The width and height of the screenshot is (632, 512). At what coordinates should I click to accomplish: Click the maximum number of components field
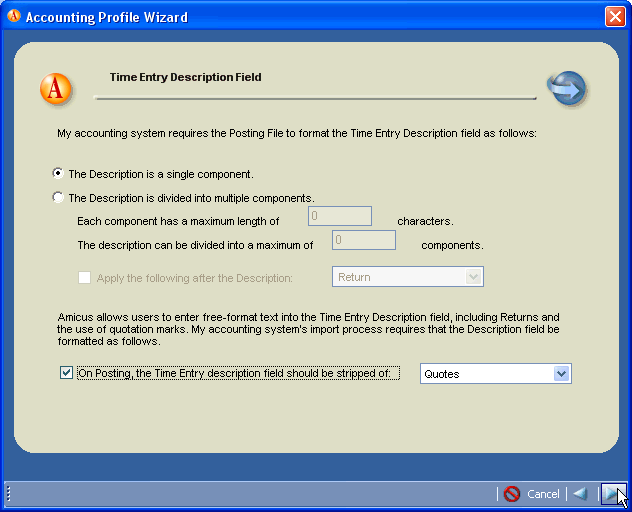[x=363, y=240]
